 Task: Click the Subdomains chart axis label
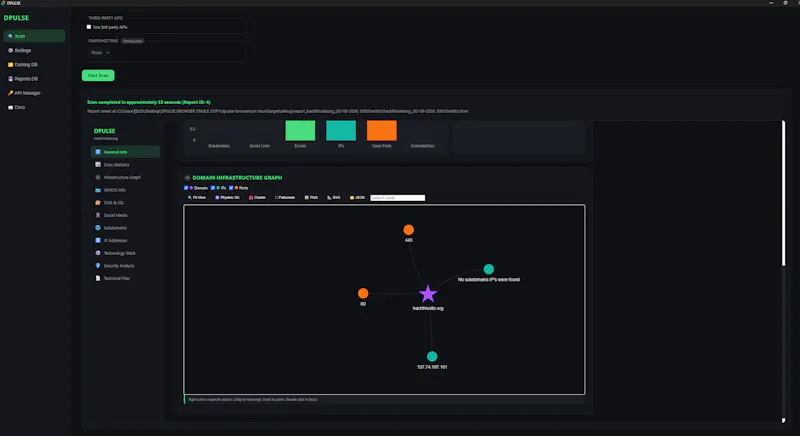219,146
